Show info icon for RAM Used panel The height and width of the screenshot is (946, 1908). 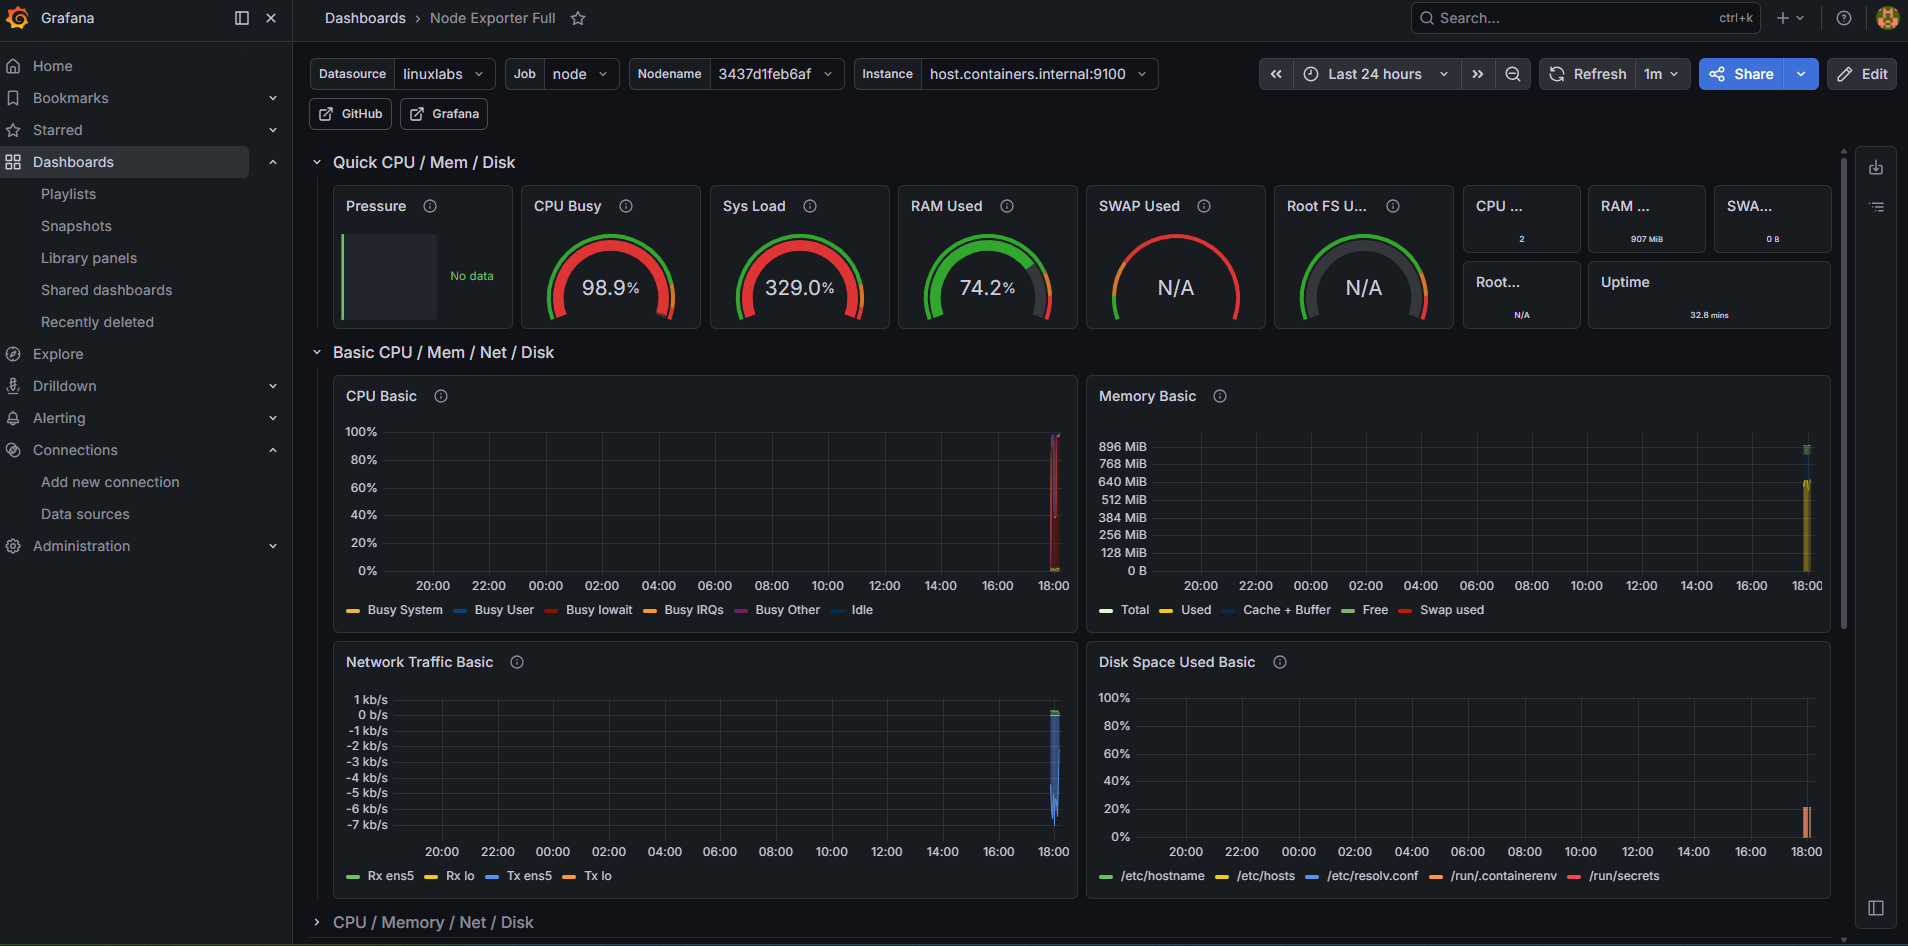tap(1007, 206)
